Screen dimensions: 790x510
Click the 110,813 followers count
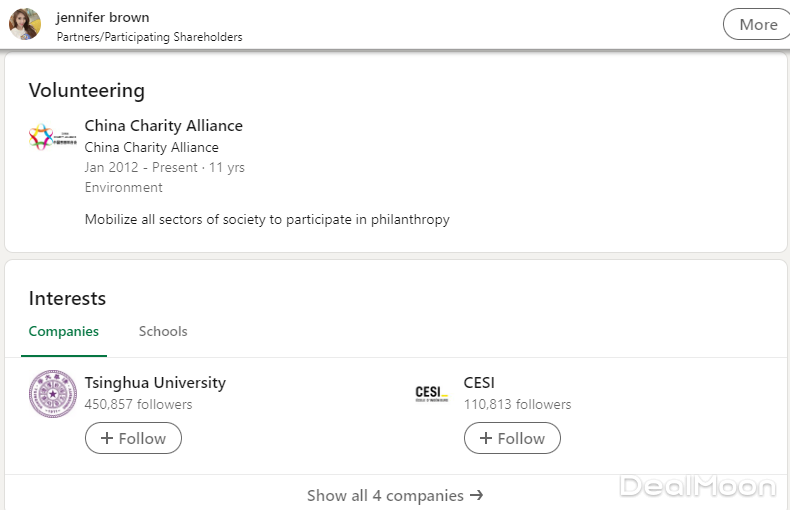tap(517, 404)
